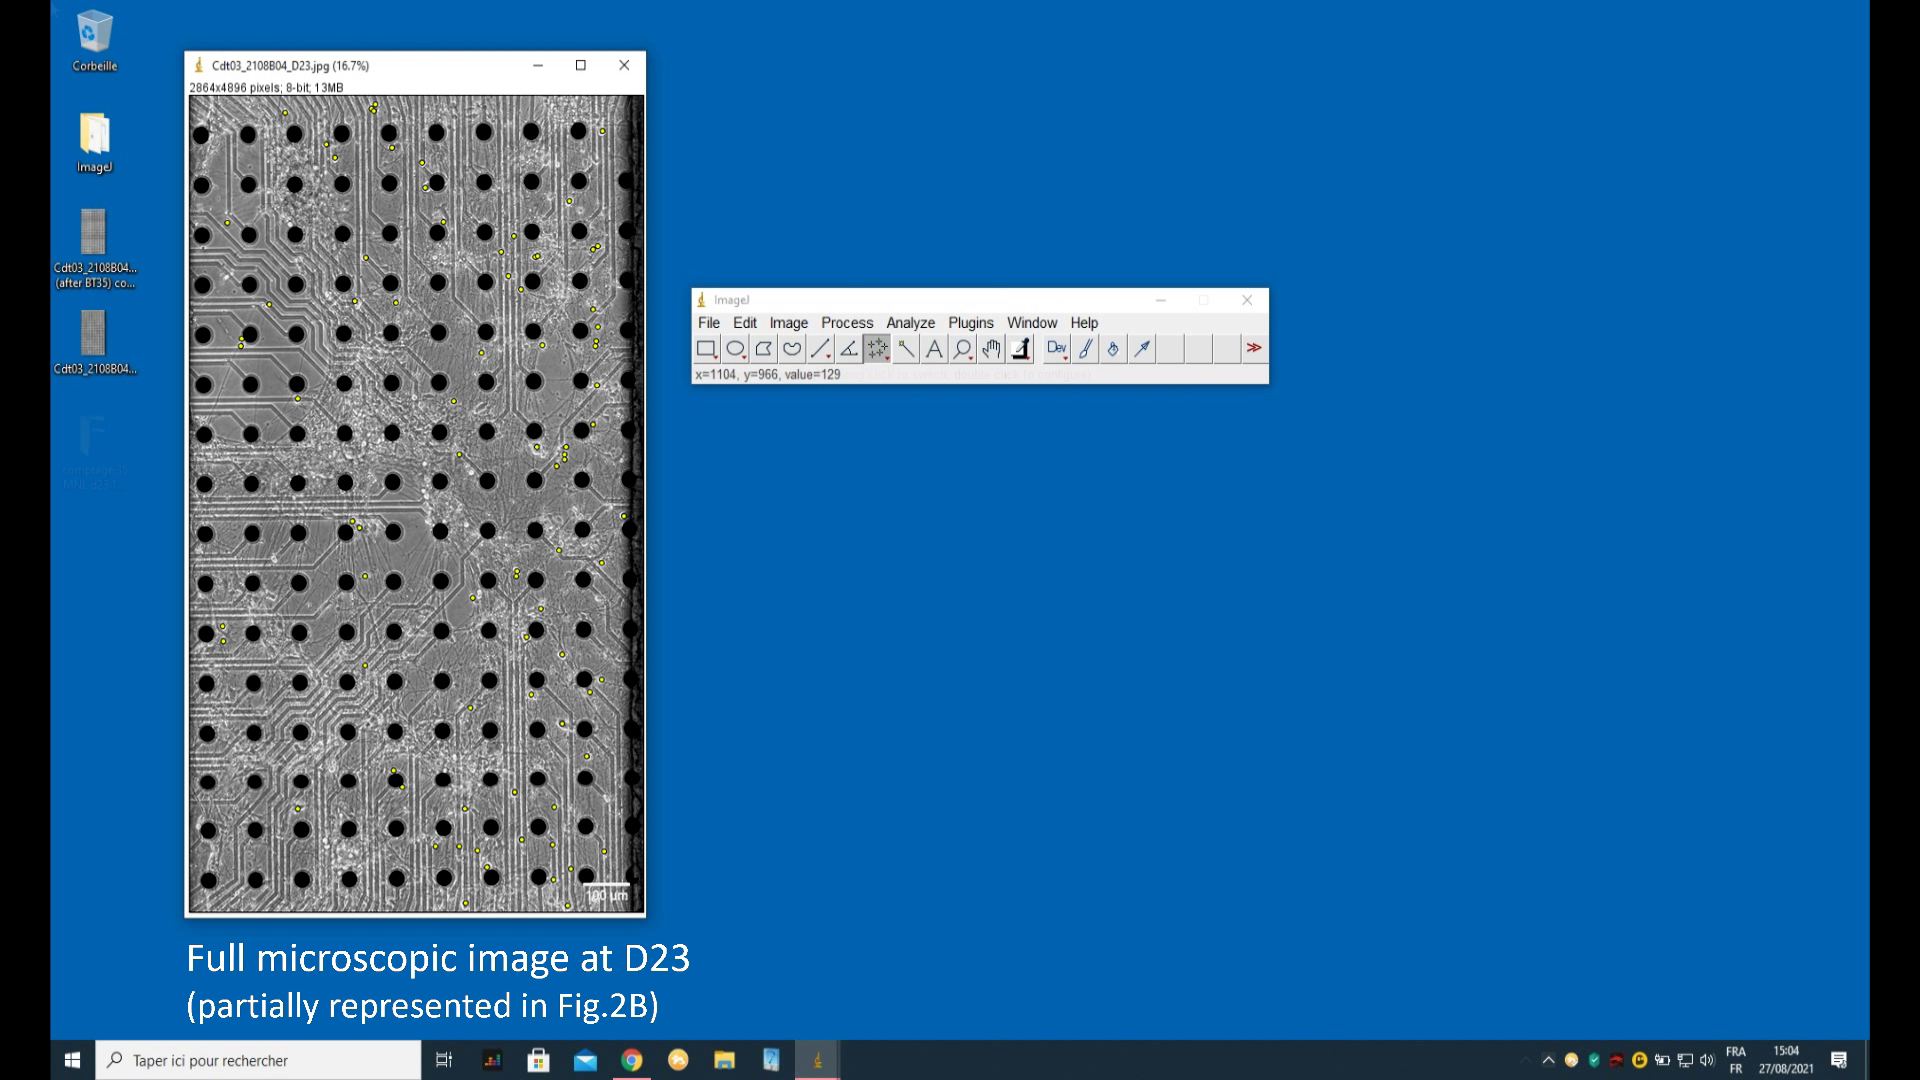Activate the Straight Line tool
This screenshot has height=1080, width=1920.
(x=820, y=349)
